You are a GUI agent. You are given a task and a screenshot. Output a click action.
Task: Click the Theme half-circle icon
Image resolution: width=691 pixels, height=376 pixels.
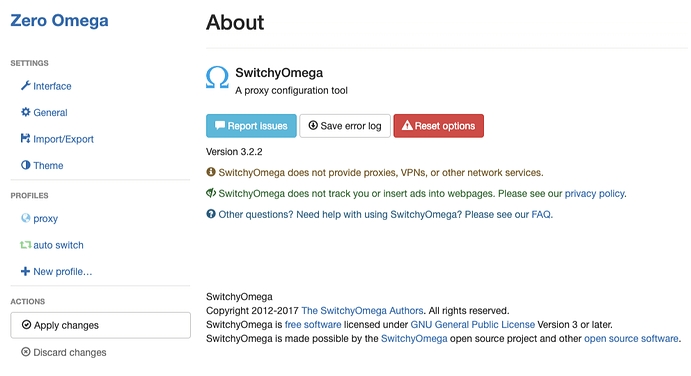[x=26, y=165]
